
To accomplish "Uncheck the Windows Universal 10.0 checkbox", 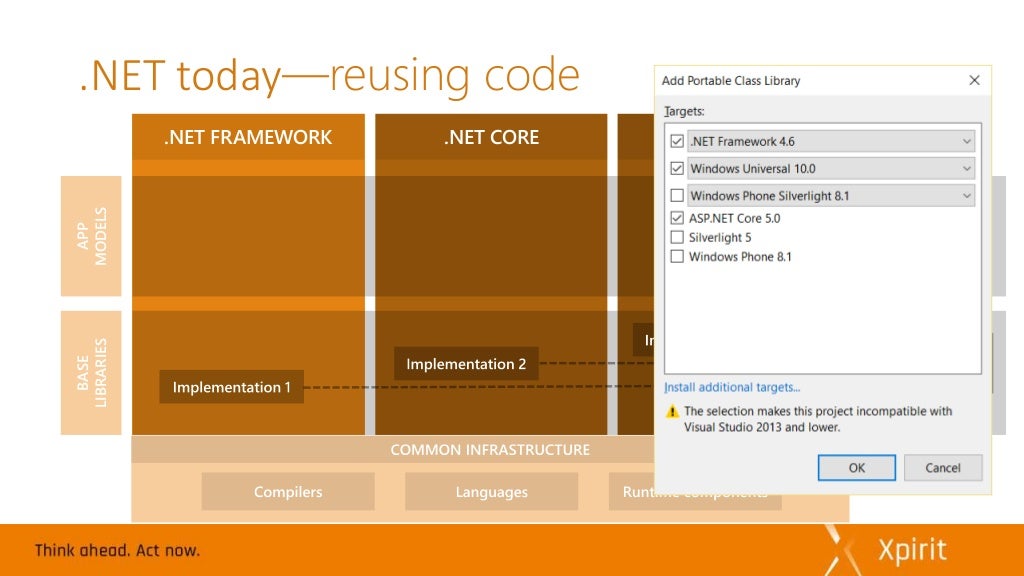I will tap(677, 168).
